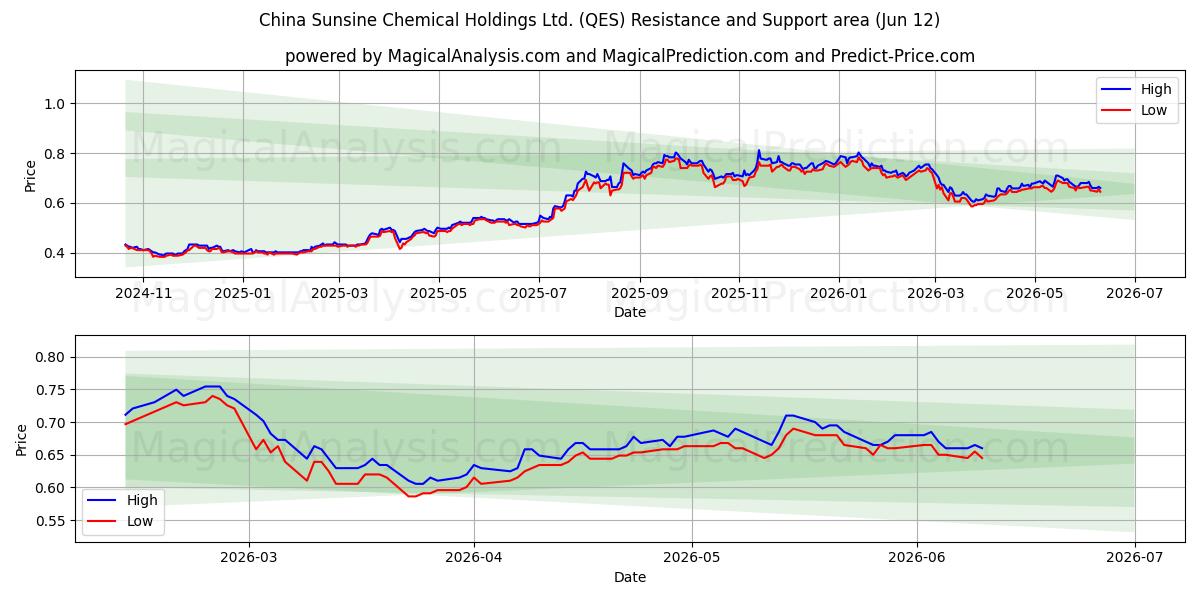Click the '0.60' y-axis tick in bottom chart
This screenshot has width=1200, height=600.
click(x=51, y=488)
